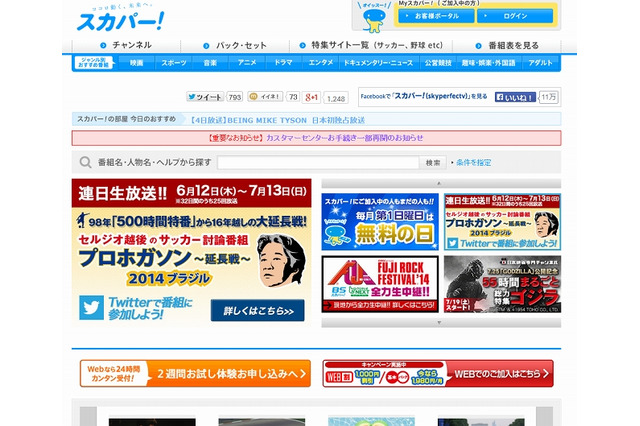Open the 特集サイト一覧 menu
Screen dimensions: 640x426
point(371,45)
